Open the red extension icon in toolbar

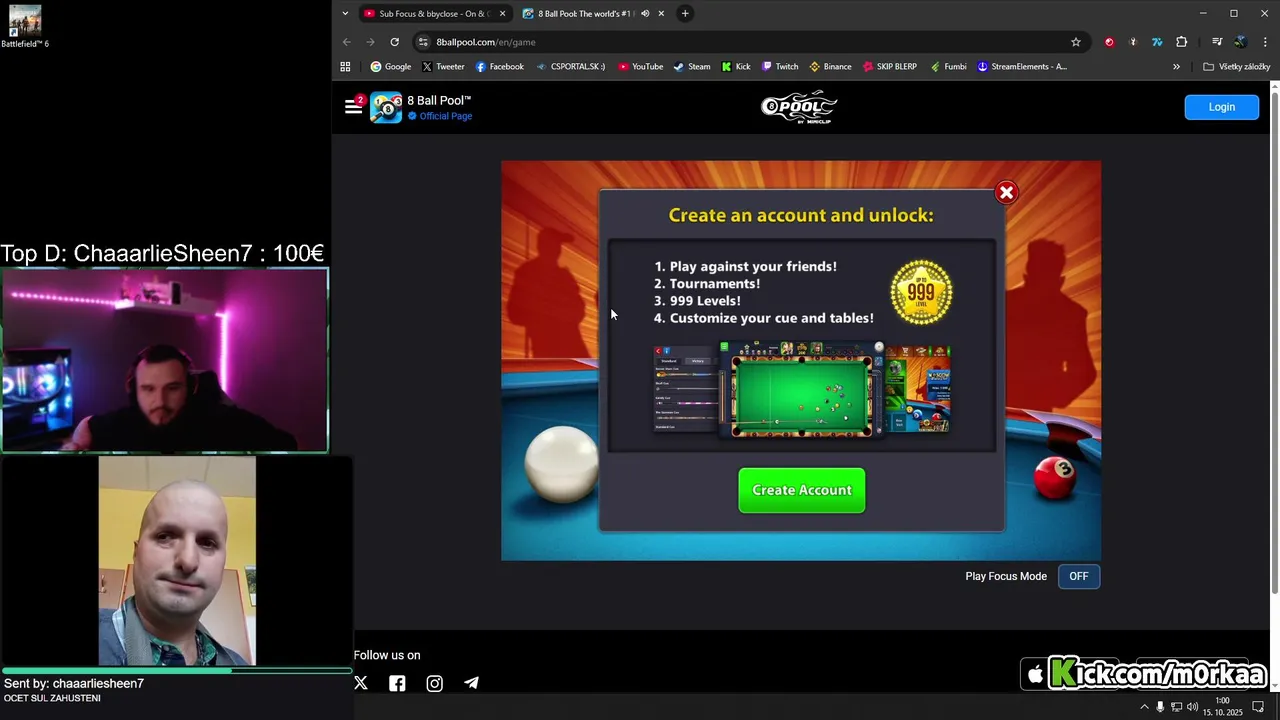pos(1109,42)
